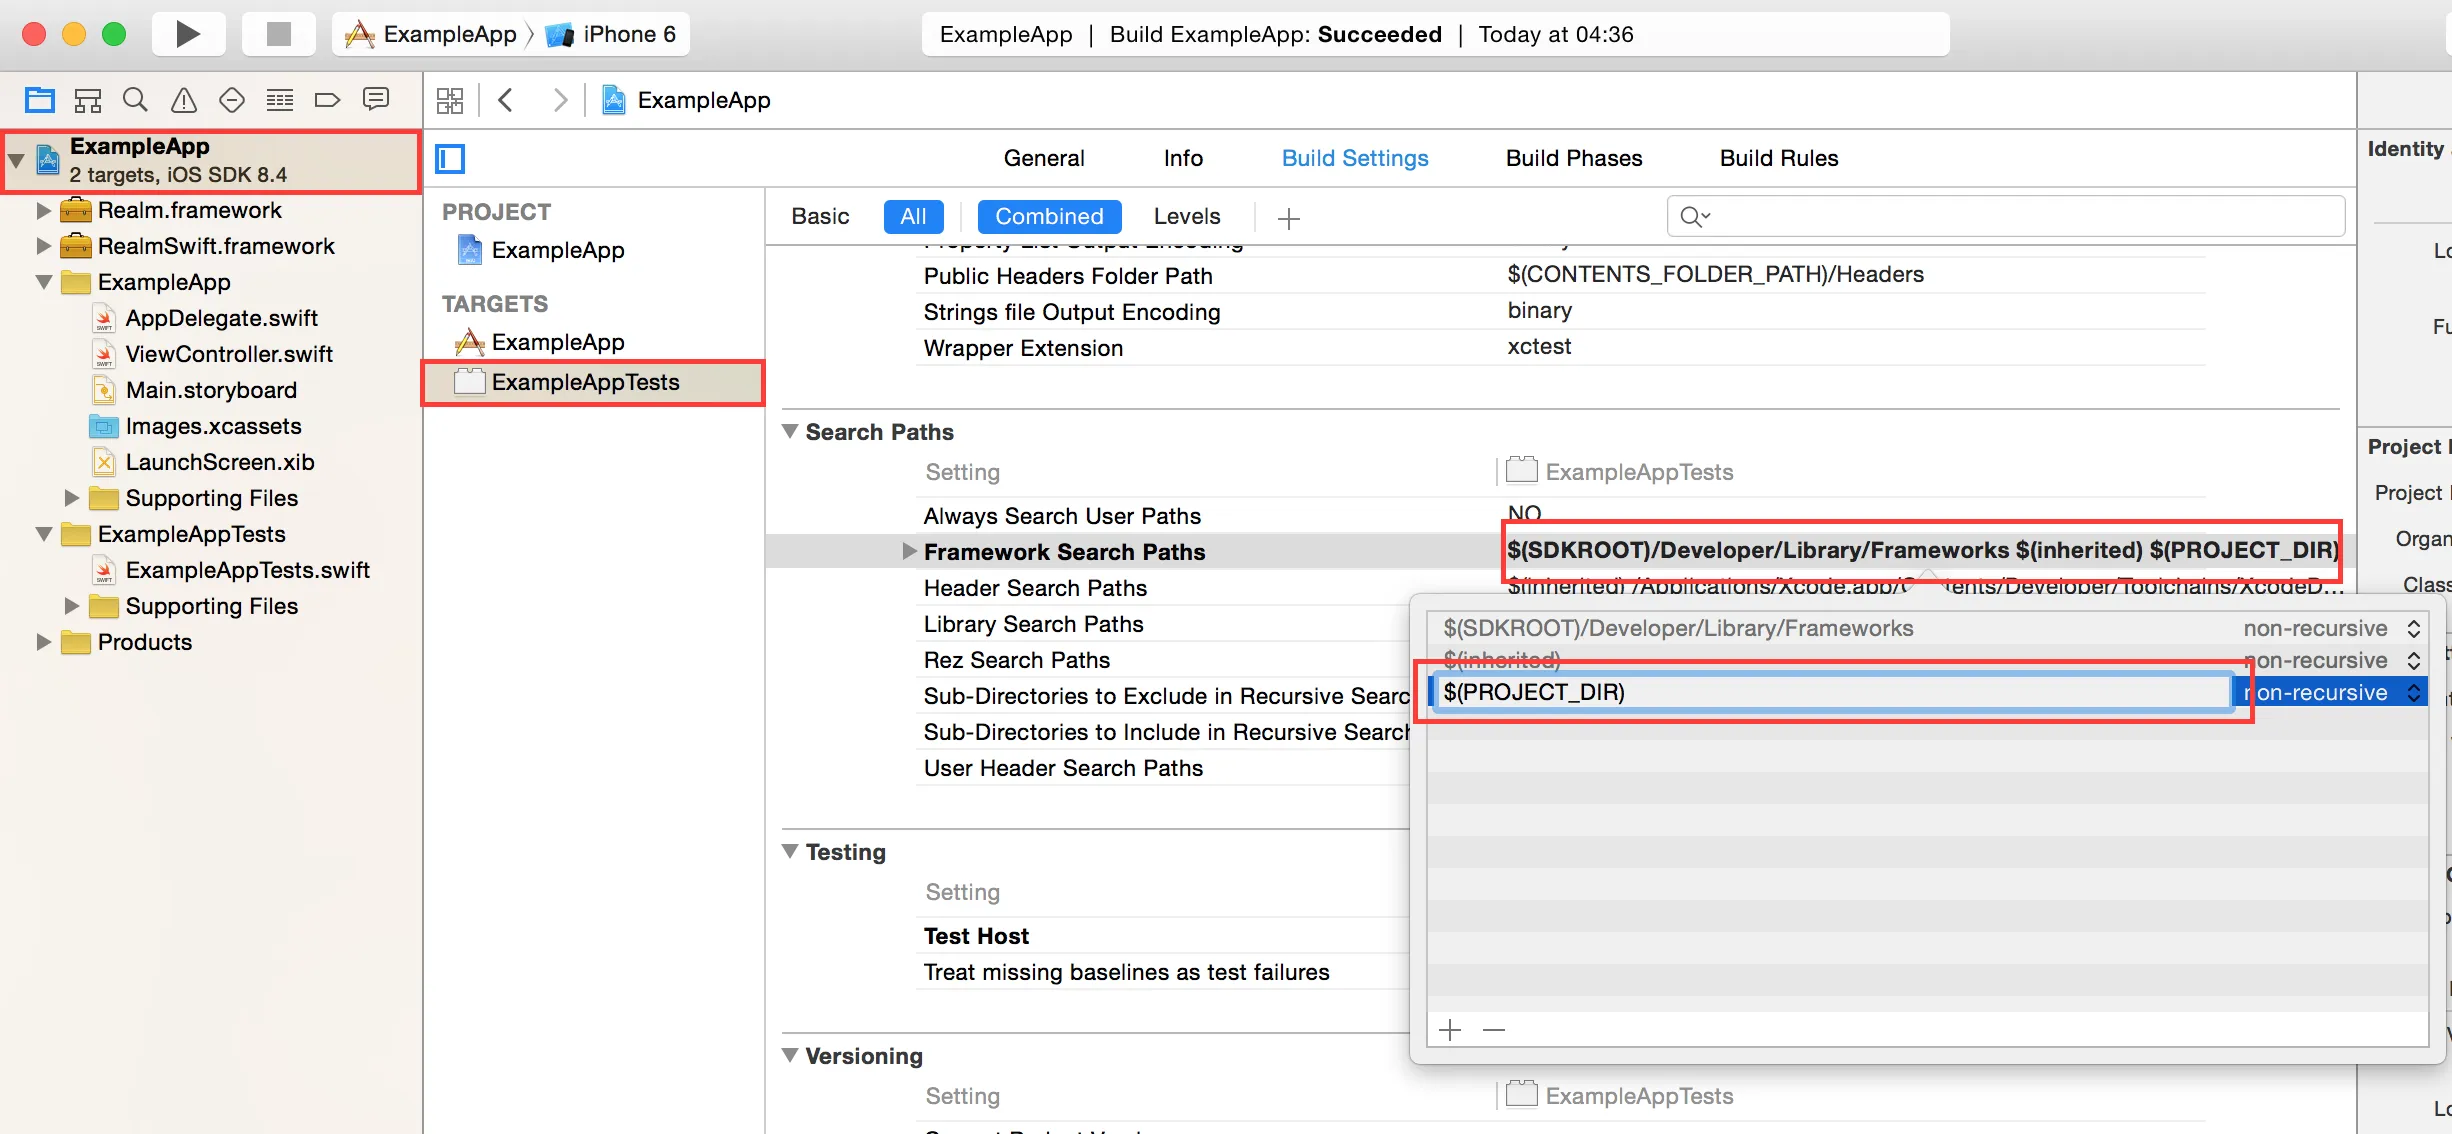Expand the Realm.framework group

43,211
